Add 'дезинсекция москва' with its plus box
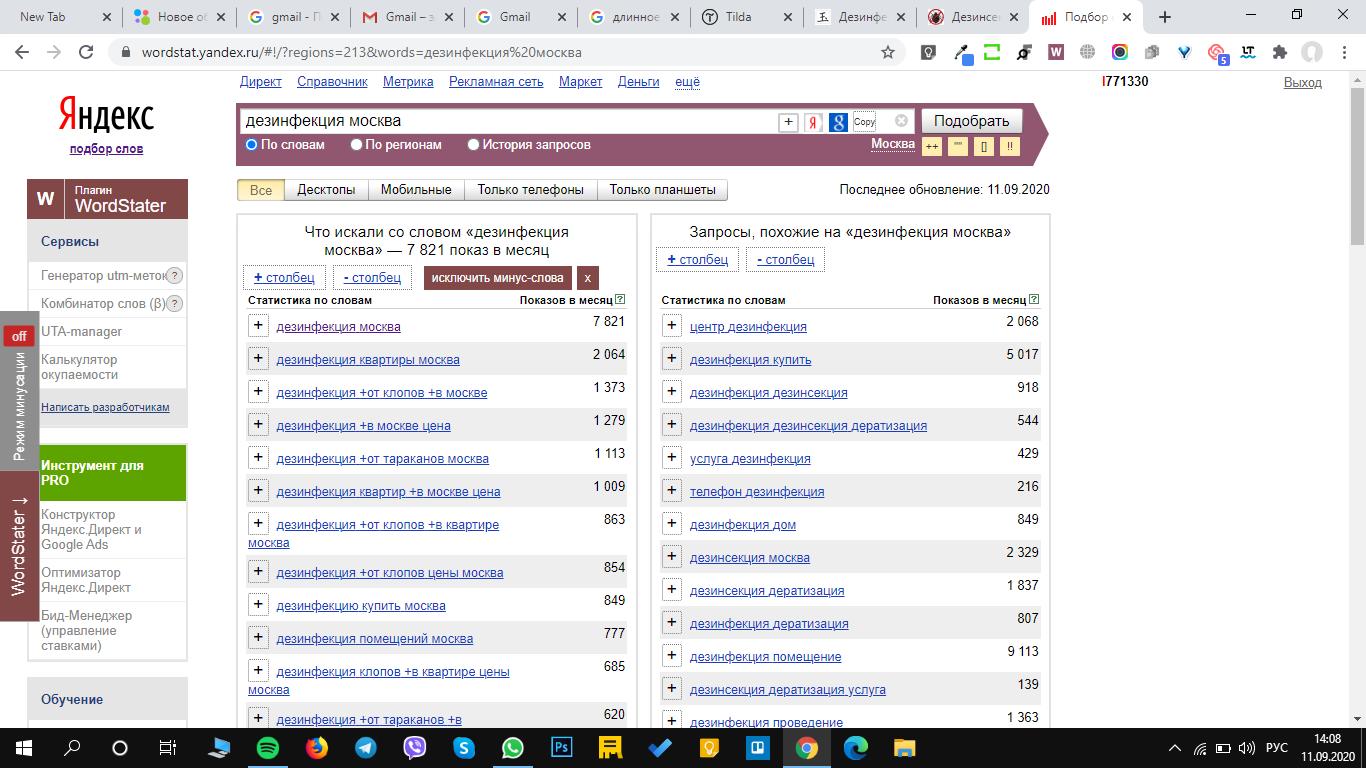The image size is (1366, 768). tap(672, 556)
